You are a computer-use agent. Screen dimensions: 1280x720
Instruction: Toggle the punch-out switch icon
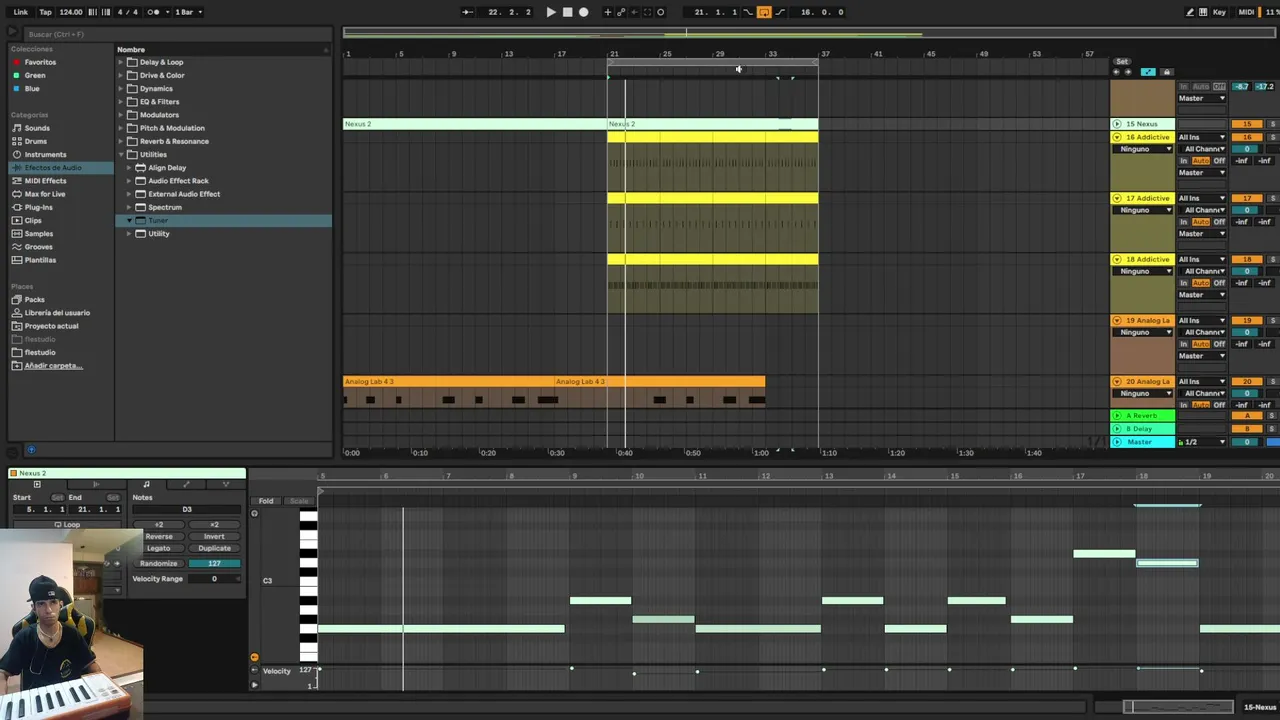point(780,12)
